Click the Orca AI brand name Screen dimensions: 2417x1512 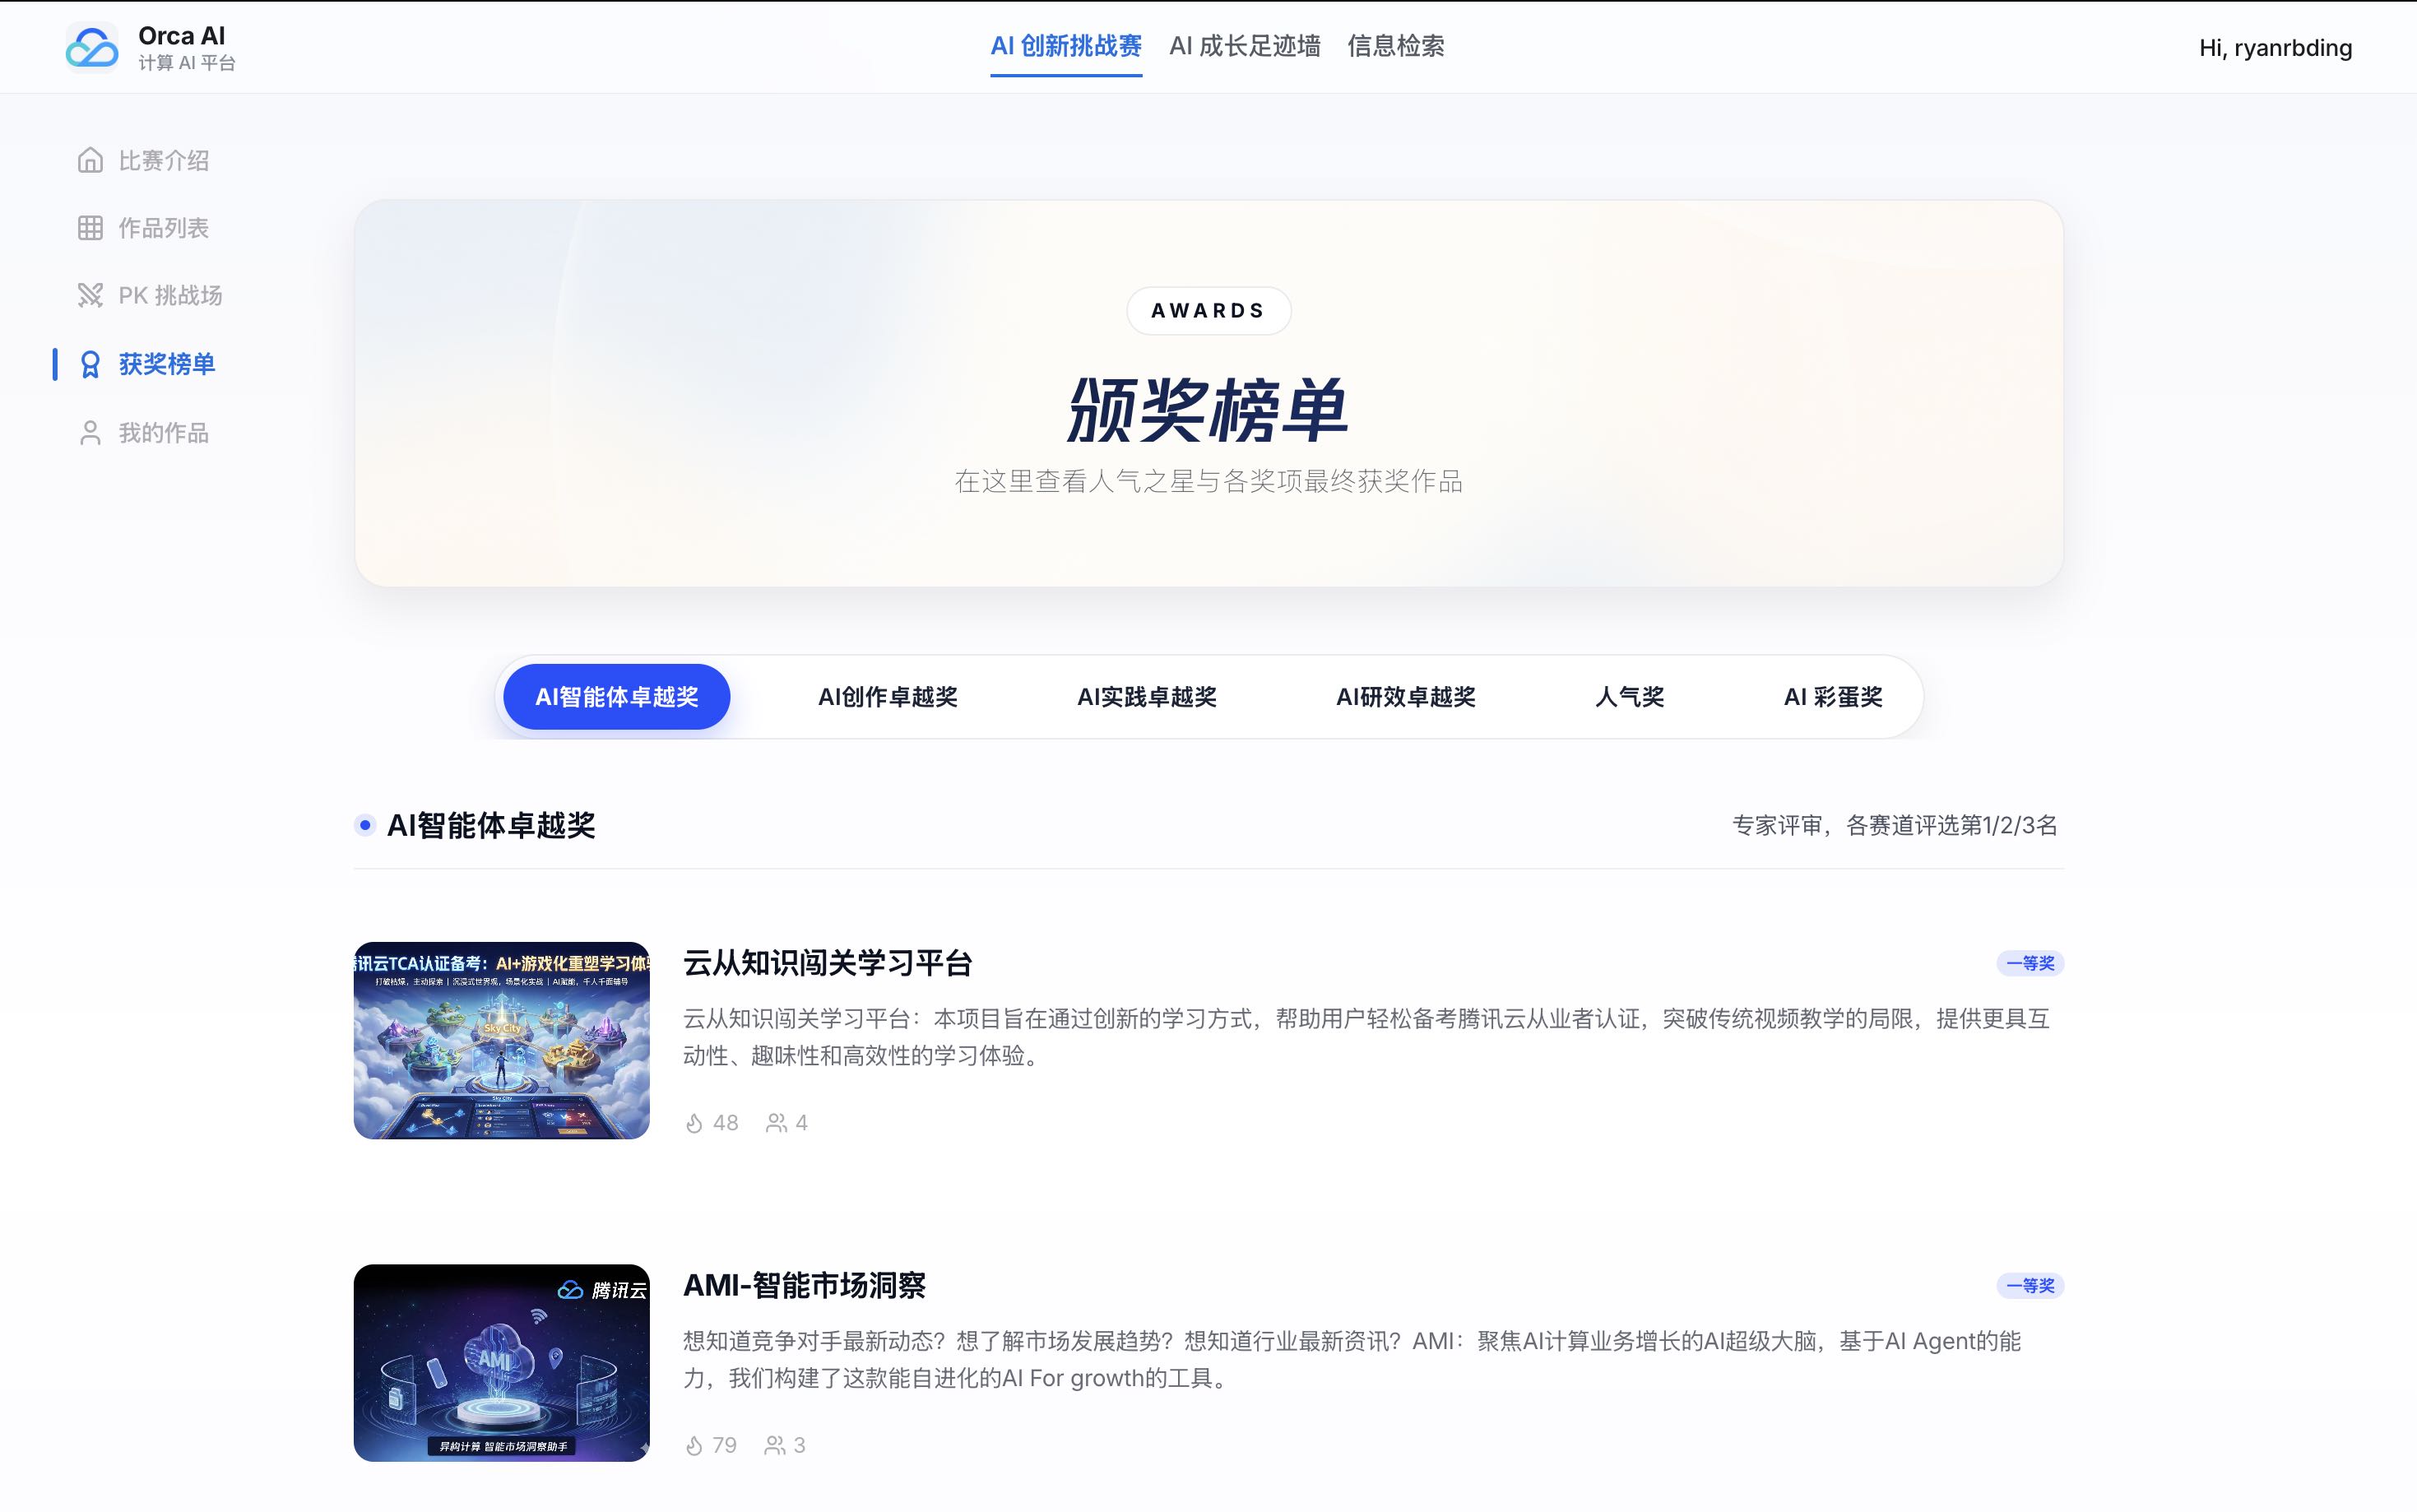tap(182, 35)
